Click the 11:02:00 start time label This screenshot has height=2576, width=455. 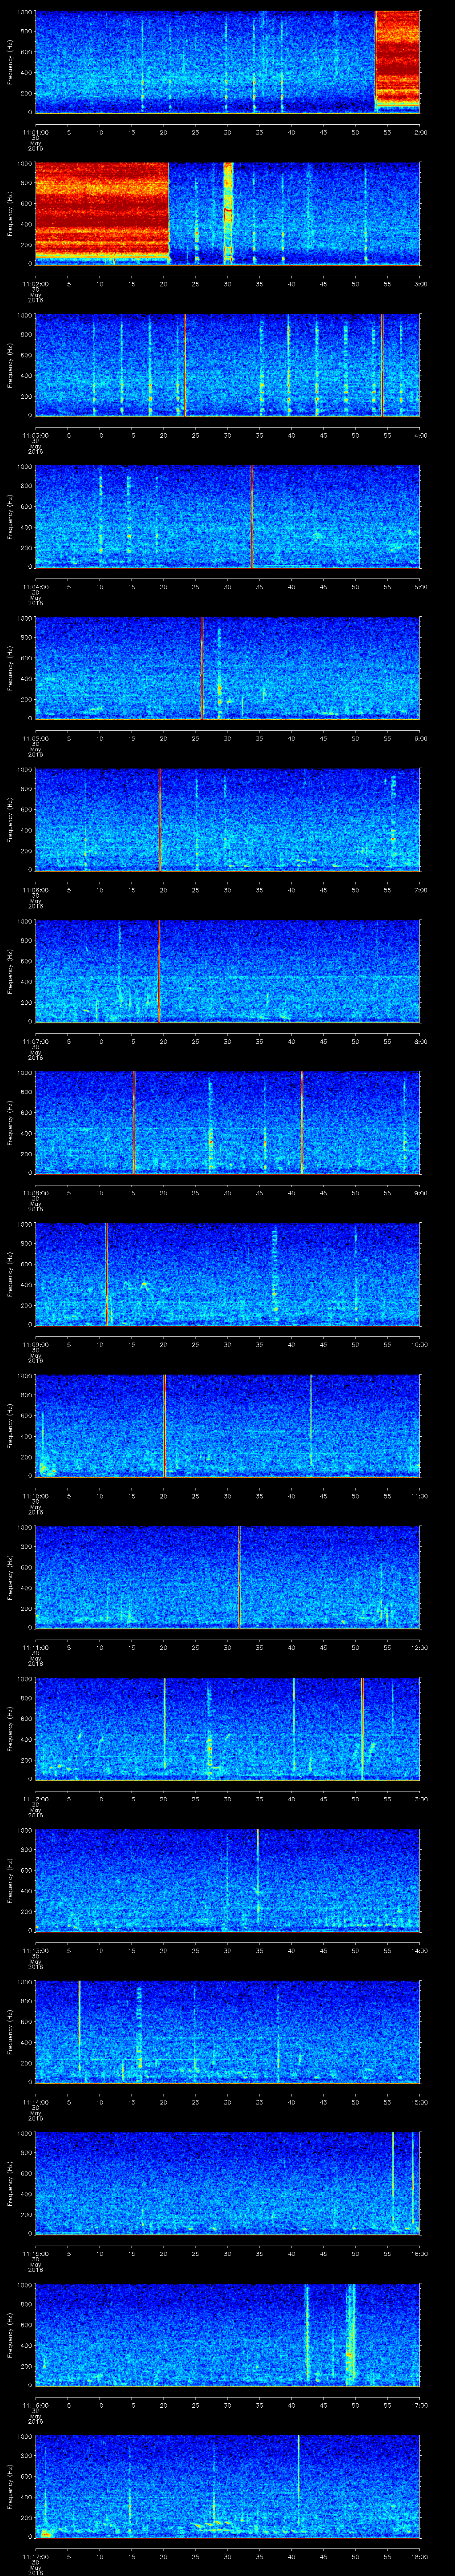35,284
